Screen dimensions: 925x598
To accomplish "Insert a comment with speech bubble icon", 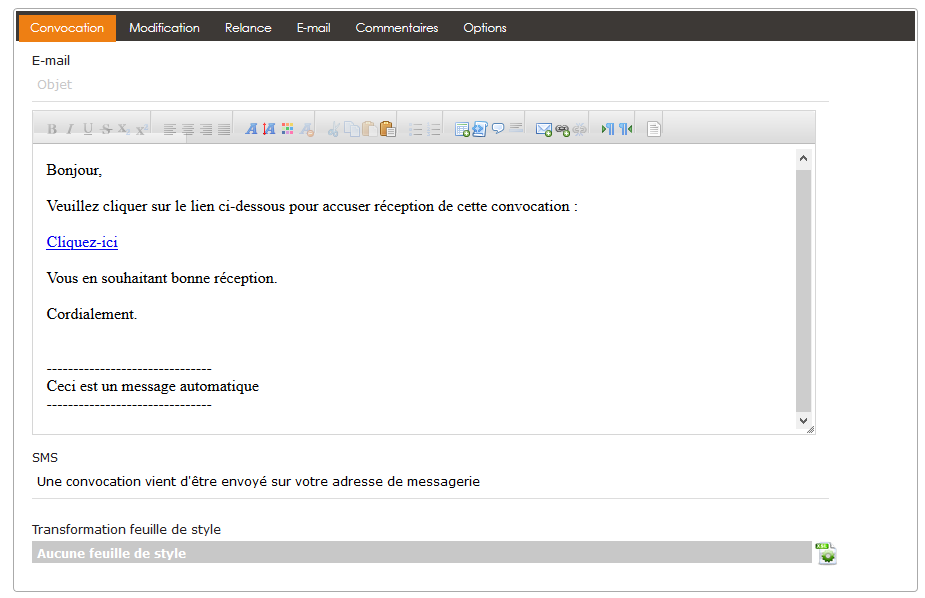I will (x=498, y=129).
